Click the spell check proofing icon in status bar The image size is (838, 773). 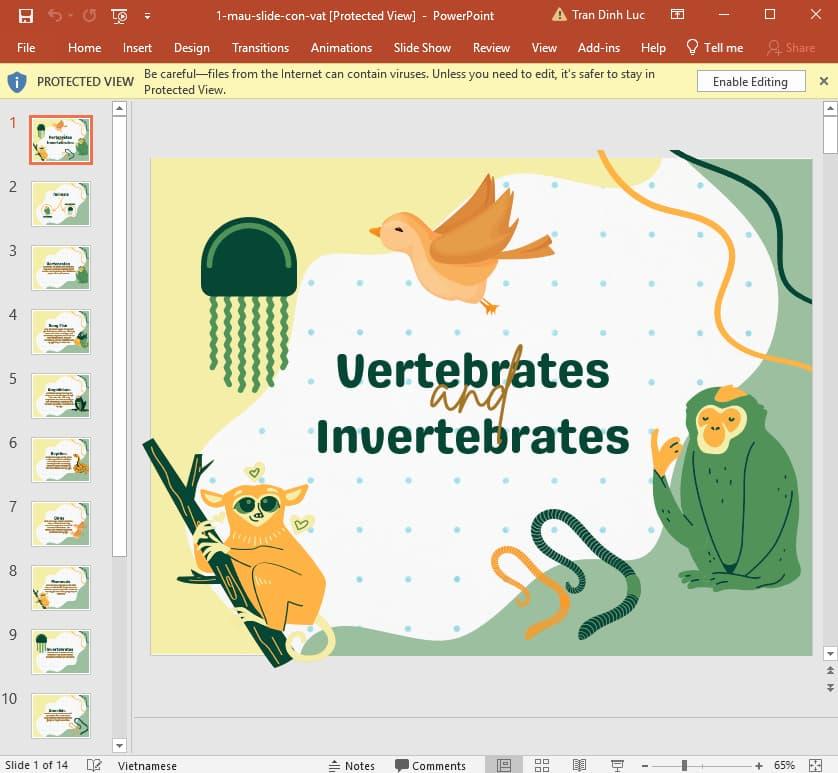93,765
